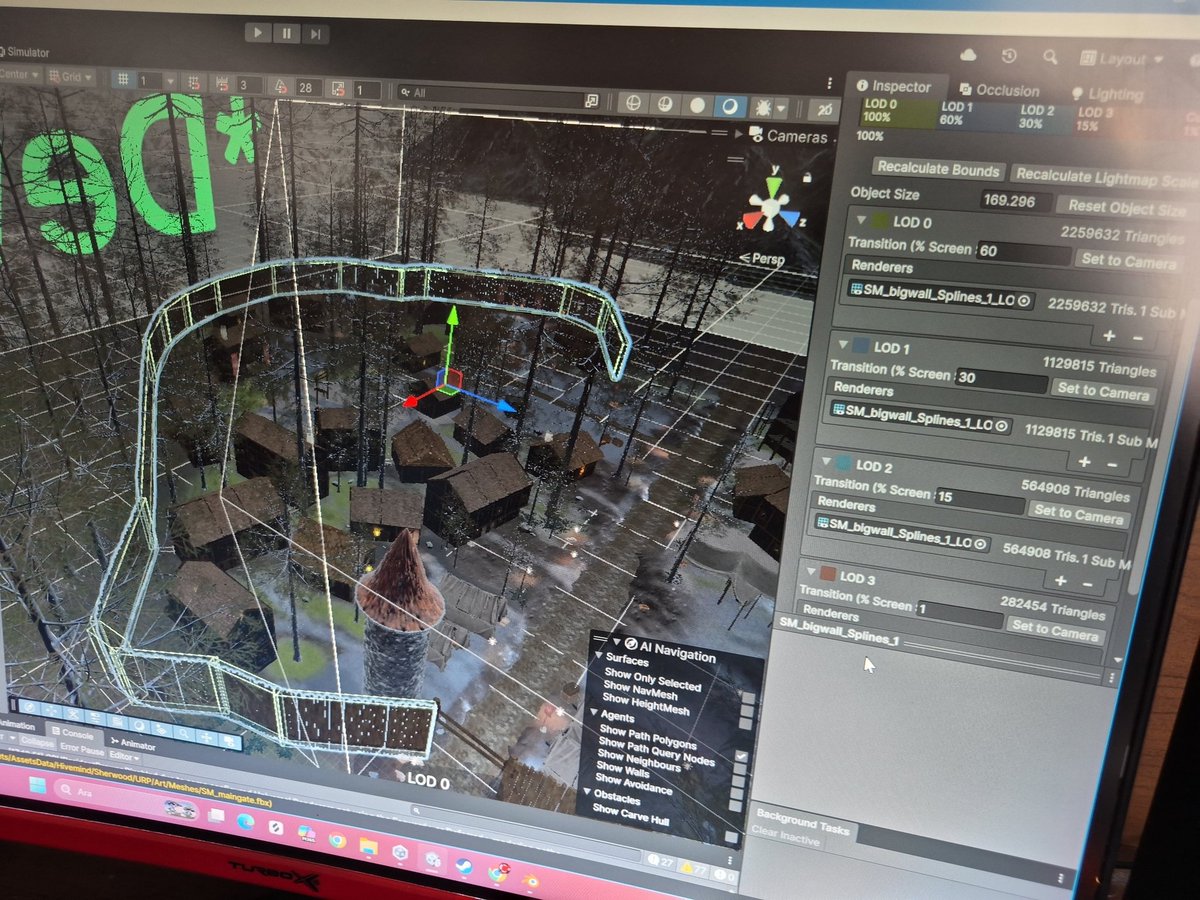This screenshot has width=1200, height=900.
Task: Open the scene effects dropdown arrow
Action: [x=782, y=108]
